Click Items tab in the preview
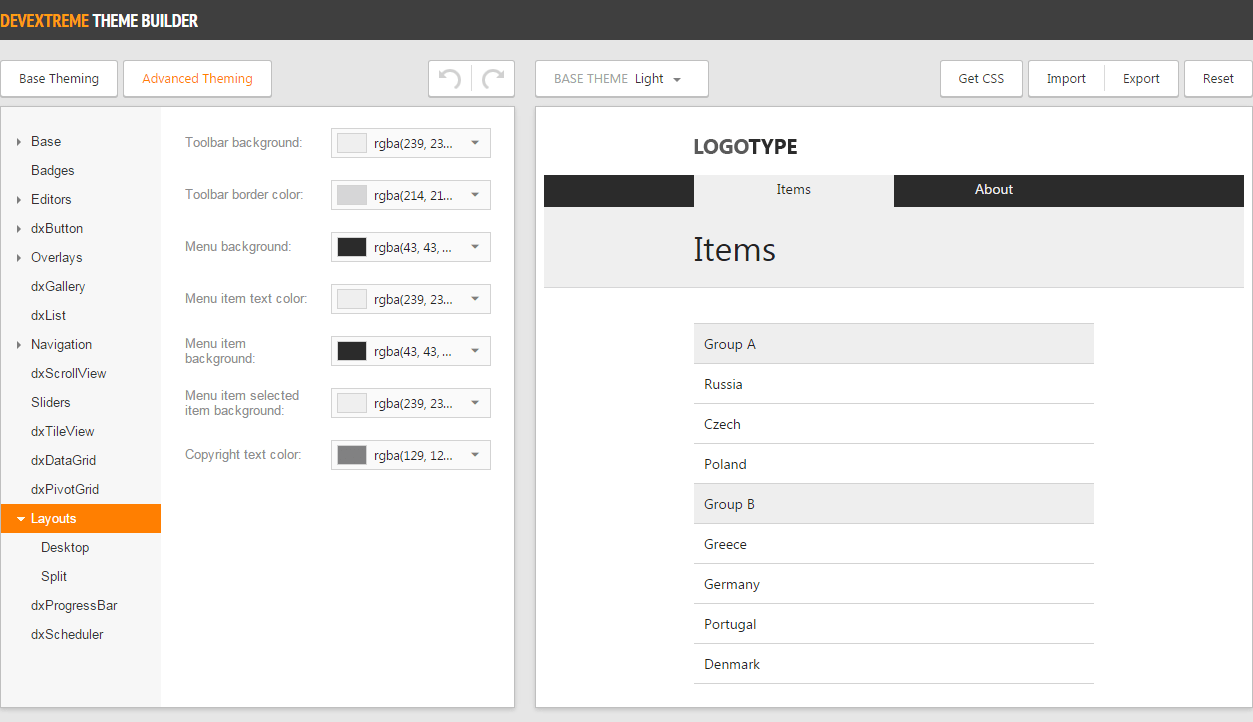1253x722 pixels. coord(794,190)
